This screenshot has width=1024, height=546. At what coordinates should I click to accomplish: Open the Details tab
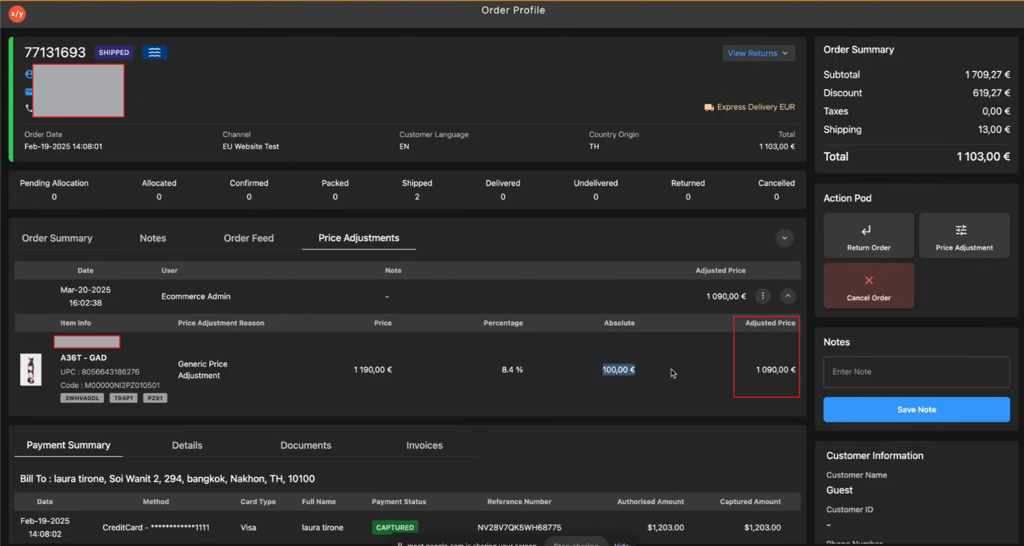(x=187, y=445)
